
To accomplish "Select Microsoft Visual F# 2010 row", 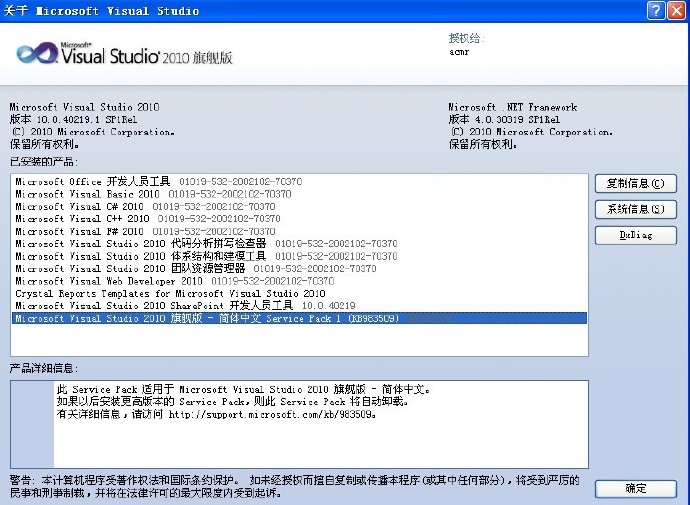I will point(299,231).
